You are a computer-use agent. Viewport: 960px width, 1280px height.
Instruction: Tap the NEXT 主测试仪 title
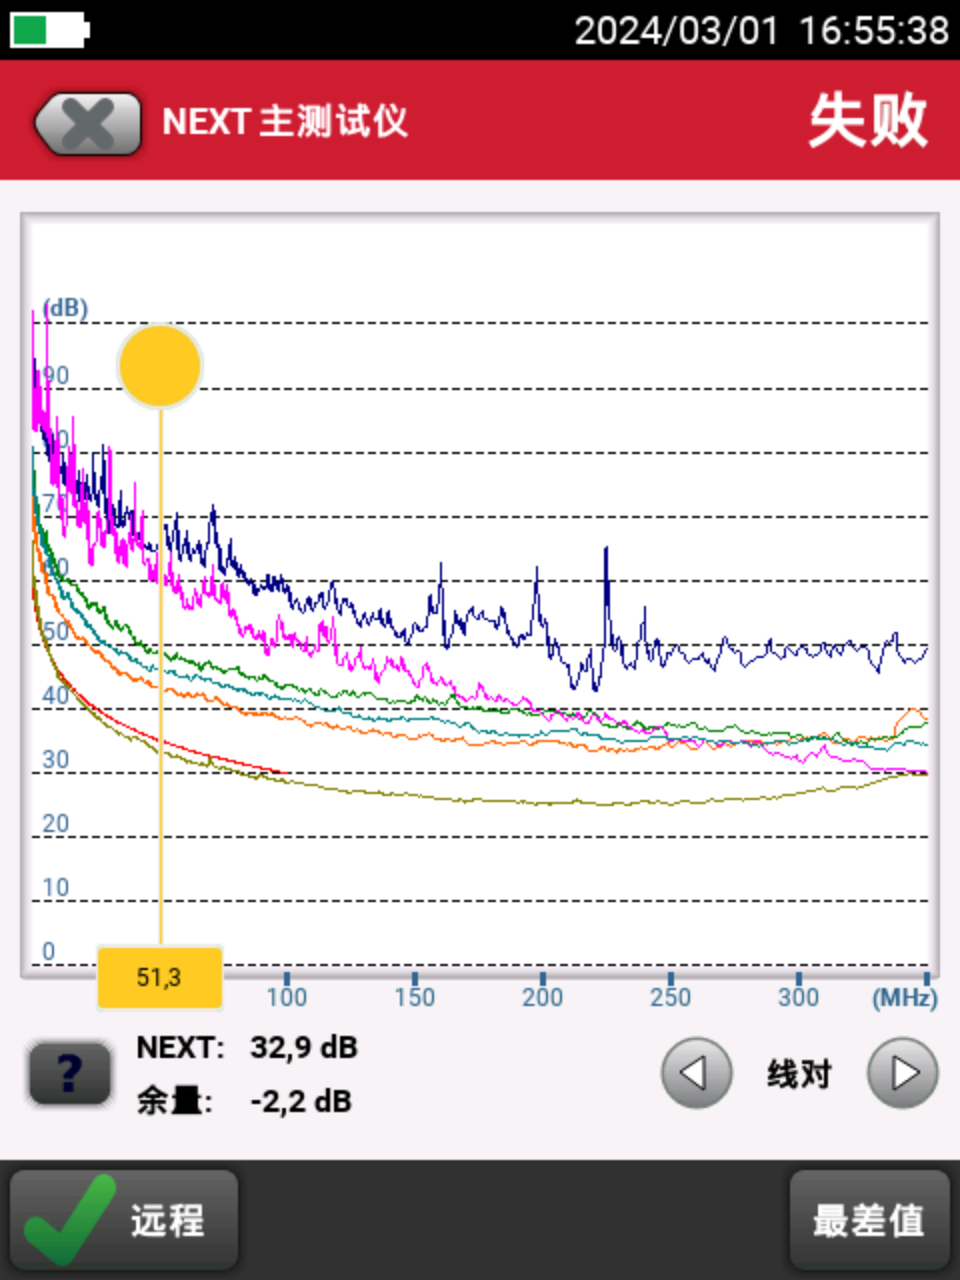click(285, 121)
